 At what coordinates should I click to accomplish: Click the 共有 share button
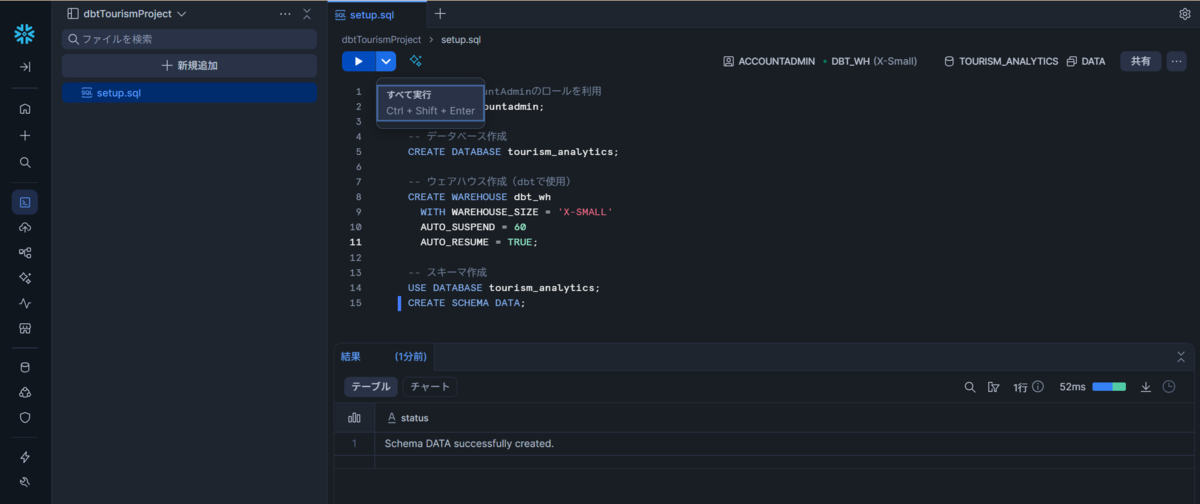click(x=1141, y=61)
